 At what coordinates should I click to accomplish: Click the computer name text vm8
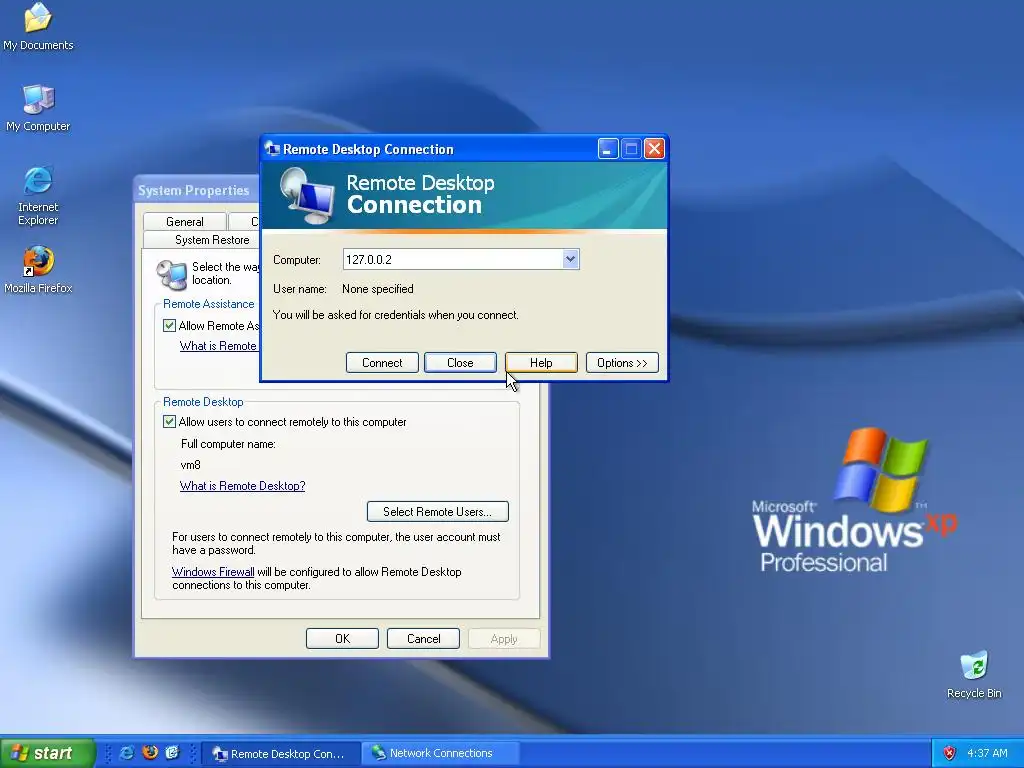[x=191, y=465]
